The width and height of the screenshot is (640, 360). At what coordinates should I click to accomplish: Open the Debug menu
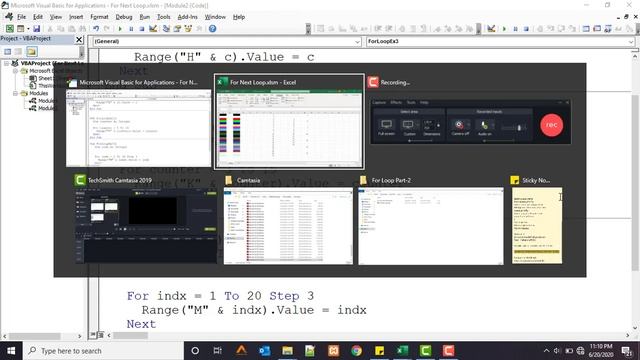[124, 17]
